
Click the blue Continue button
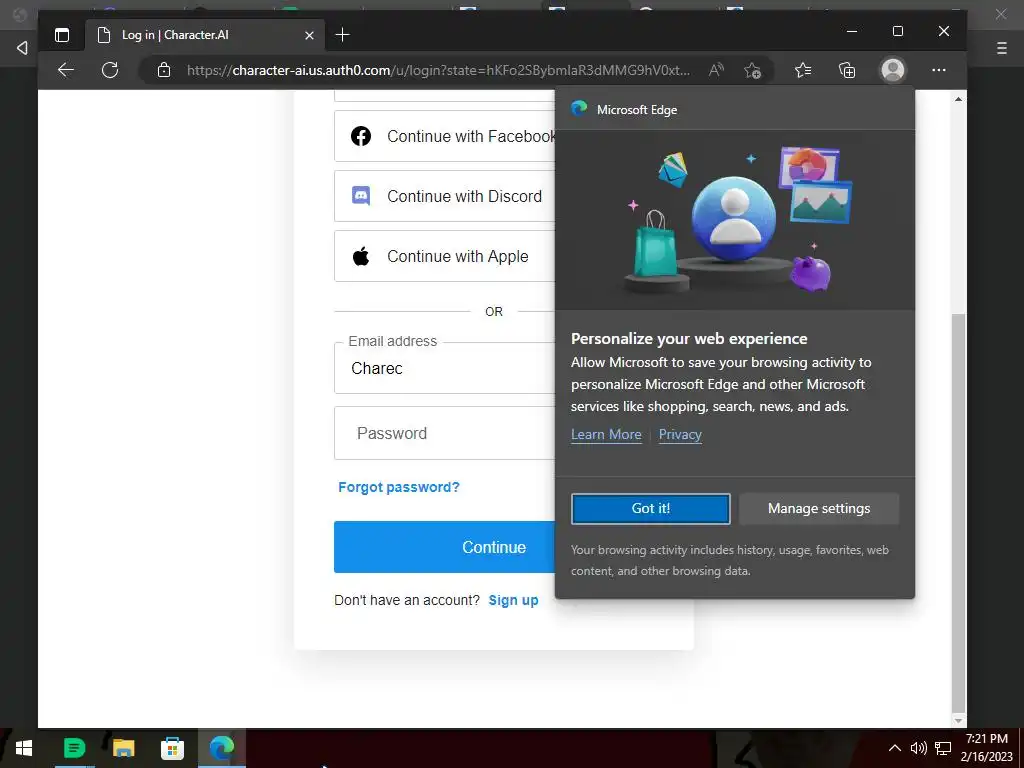(x=445, y=547)
